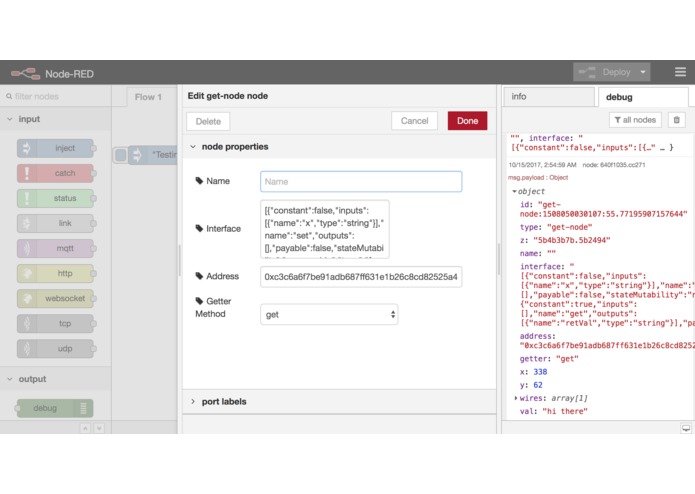Image resolution: width=695 pixels, height=494 pixels.
Task: Select the Testing inject node on canvas
Action: click(x=153, y=155)
